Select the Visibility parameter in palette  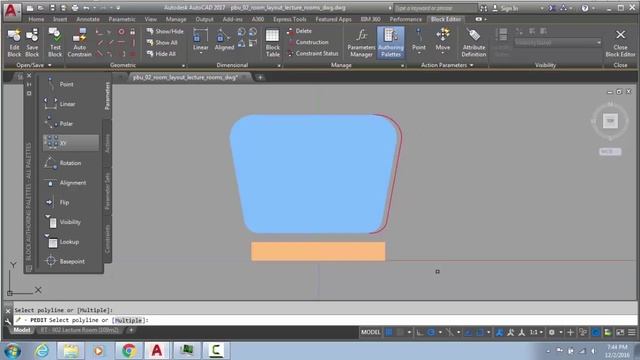coord(71,222)
